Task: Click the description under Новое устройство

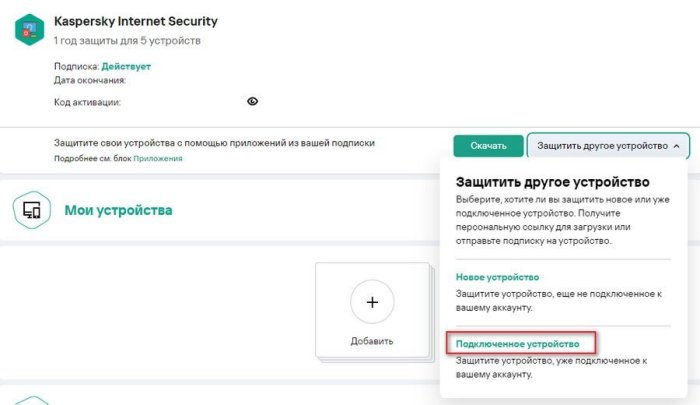Action: [x=559, y=301]
